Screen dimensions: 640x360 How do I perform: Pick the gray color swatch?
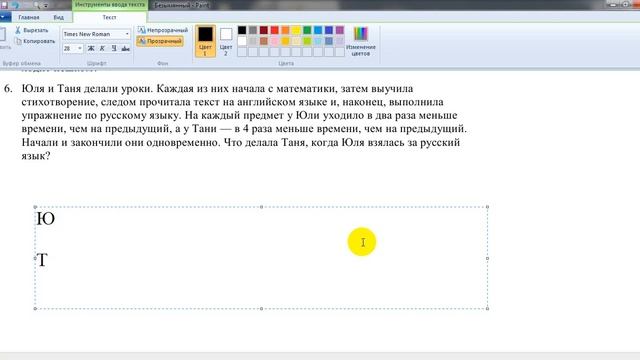click(x=253, y=30)
